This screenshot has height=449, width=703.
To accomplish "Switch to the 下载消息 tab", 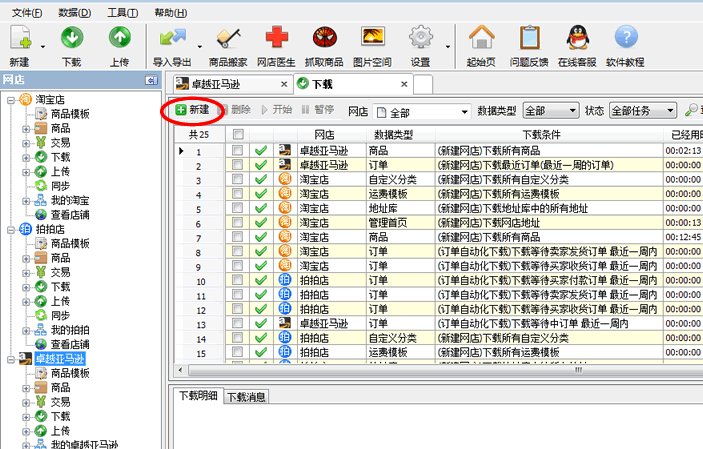I will pyautogui.click(x=246, y=397).
